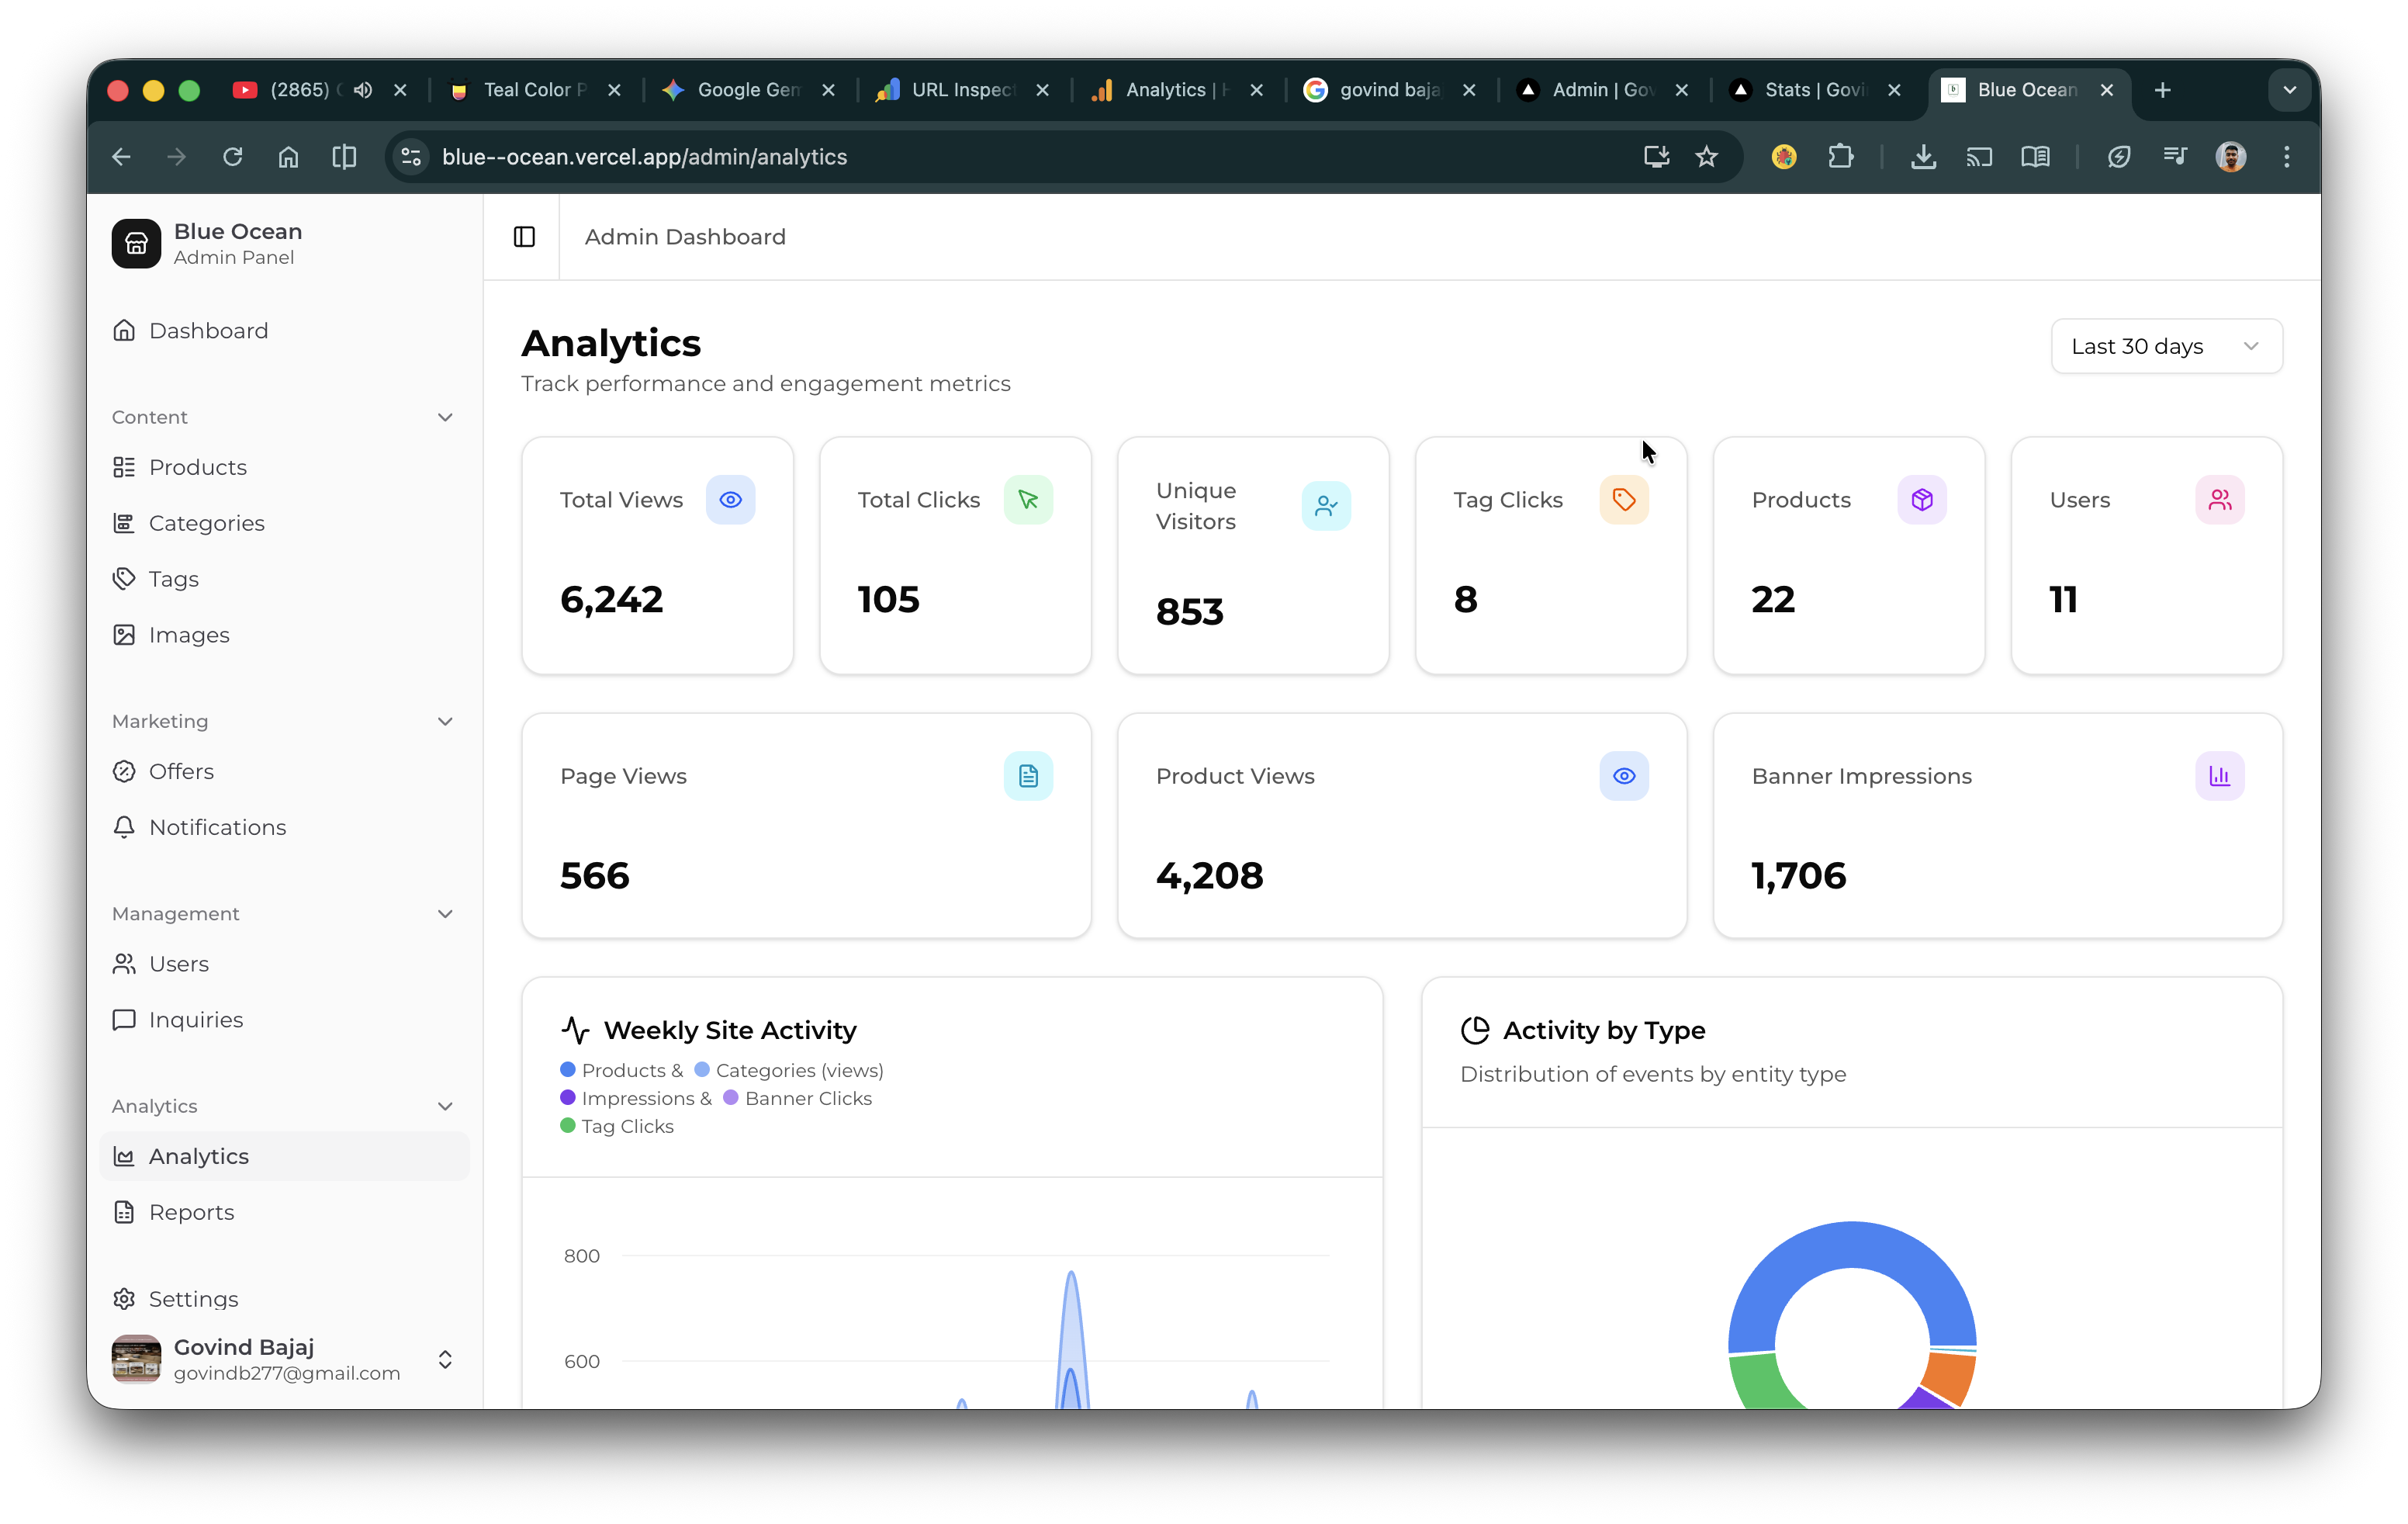Open the Last 30 days dropdown
Viewport: 2408px width, 1524px height.
2165,346
